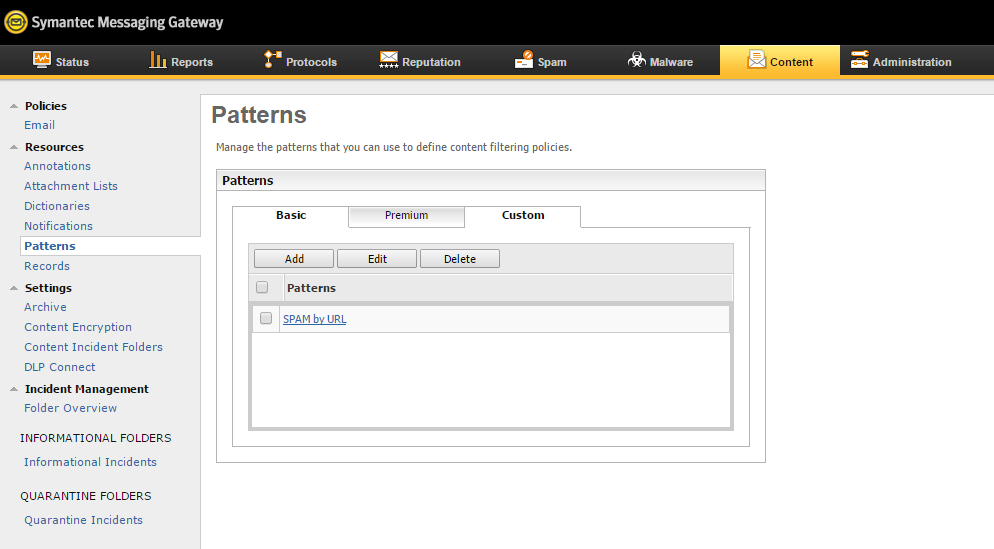The width and height of the screenshot is (994, 549).
Task: Collapse the Incident Management section arrow
Action: click(14, 389)
